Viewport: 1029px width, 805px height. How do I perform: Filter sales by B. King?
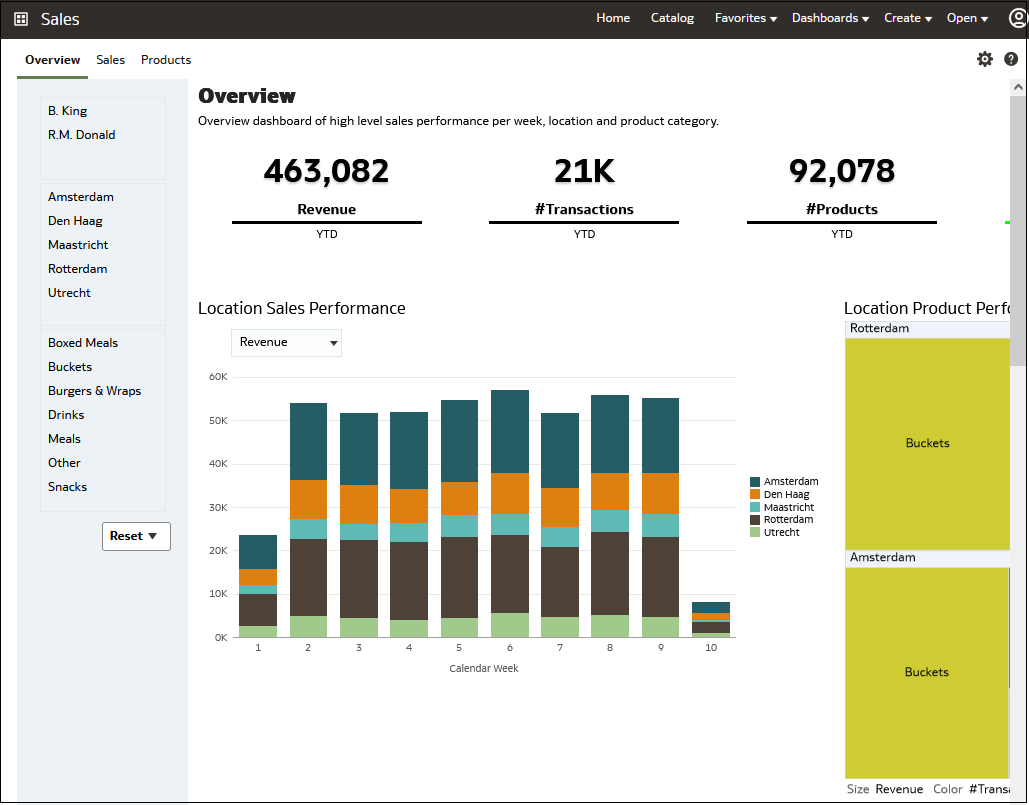67,110
